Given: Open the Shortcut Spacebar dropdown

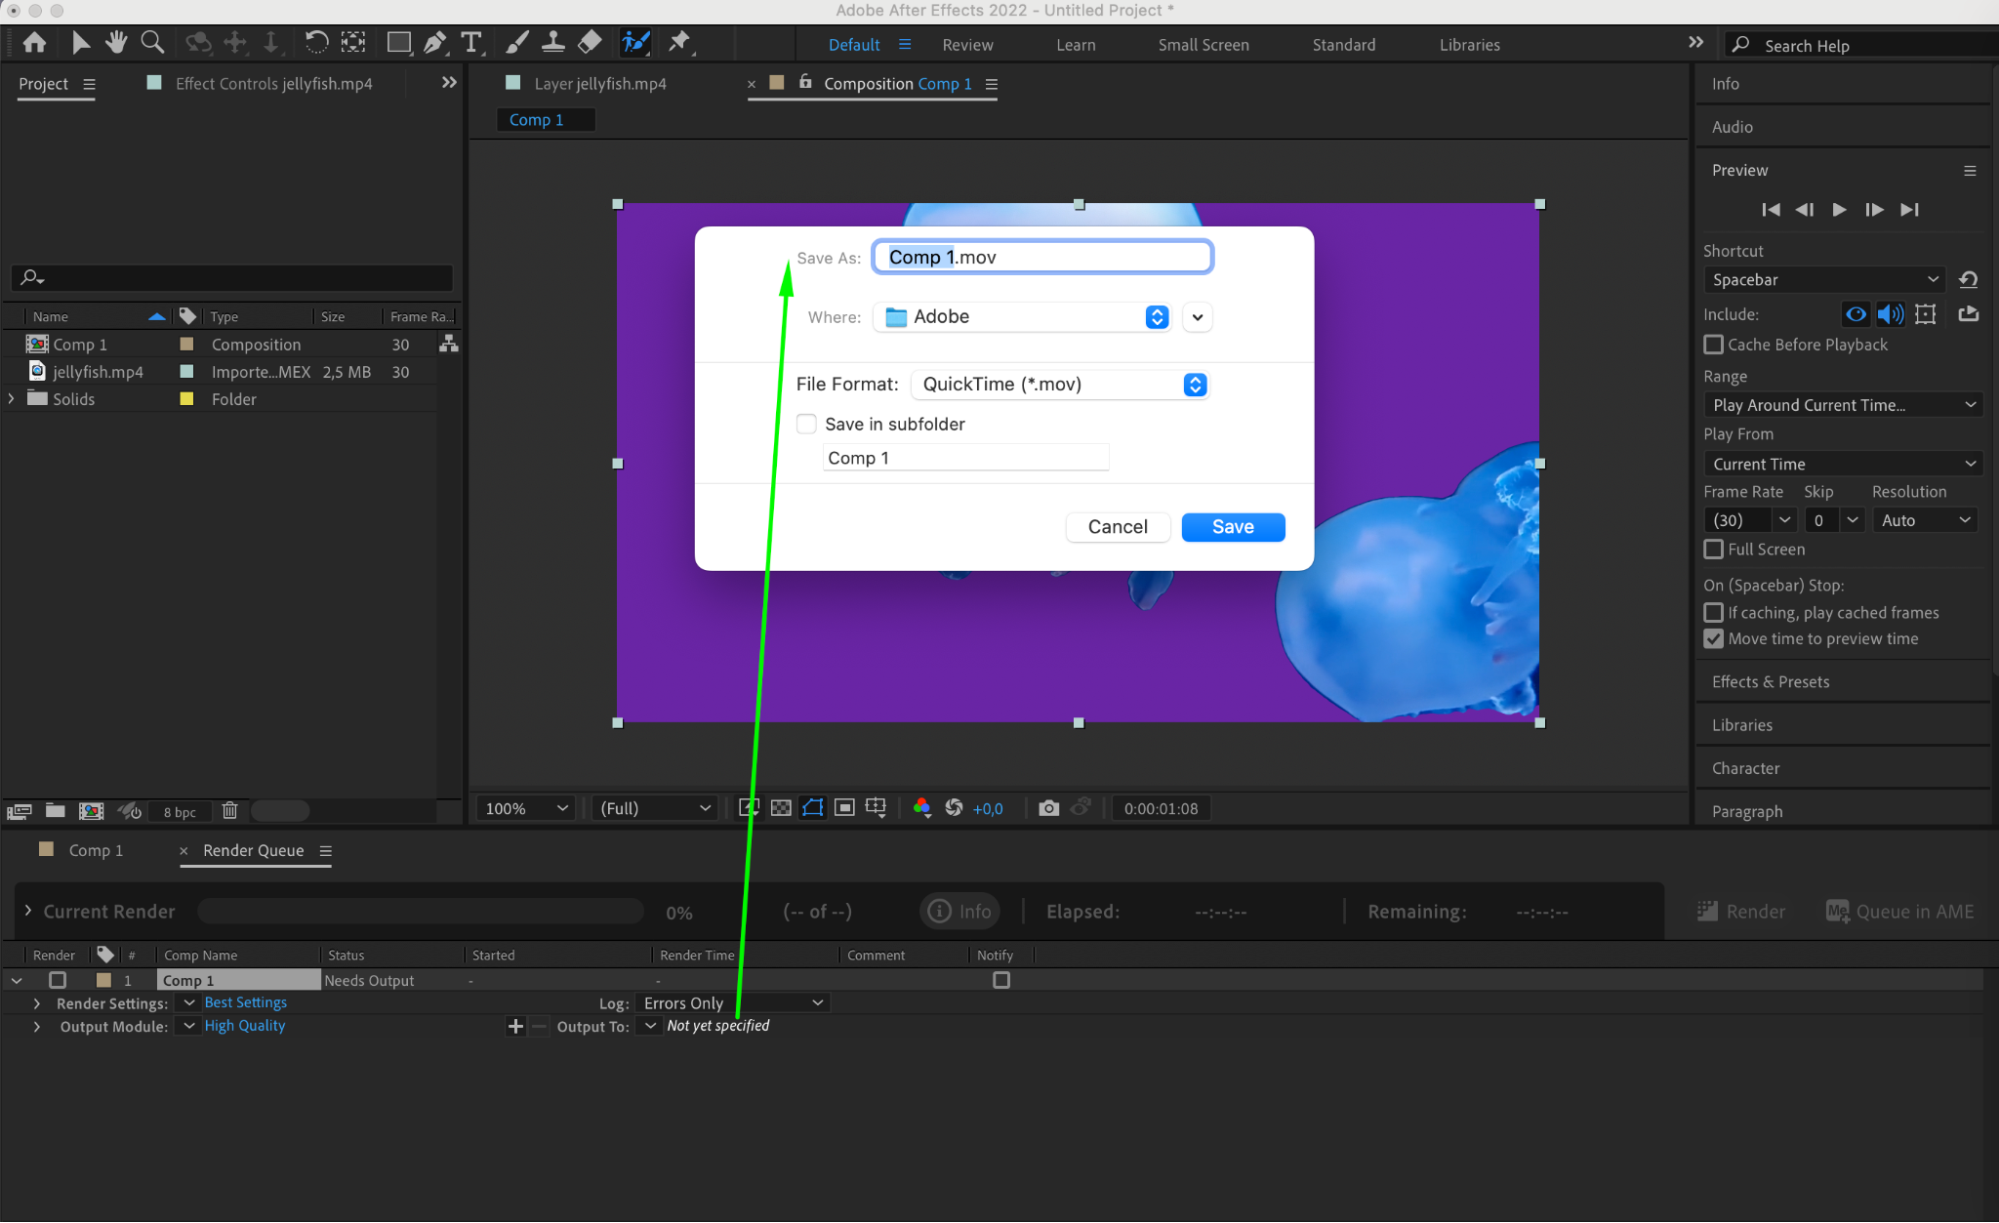Looking at the screenshot, I should point(1824,280).
